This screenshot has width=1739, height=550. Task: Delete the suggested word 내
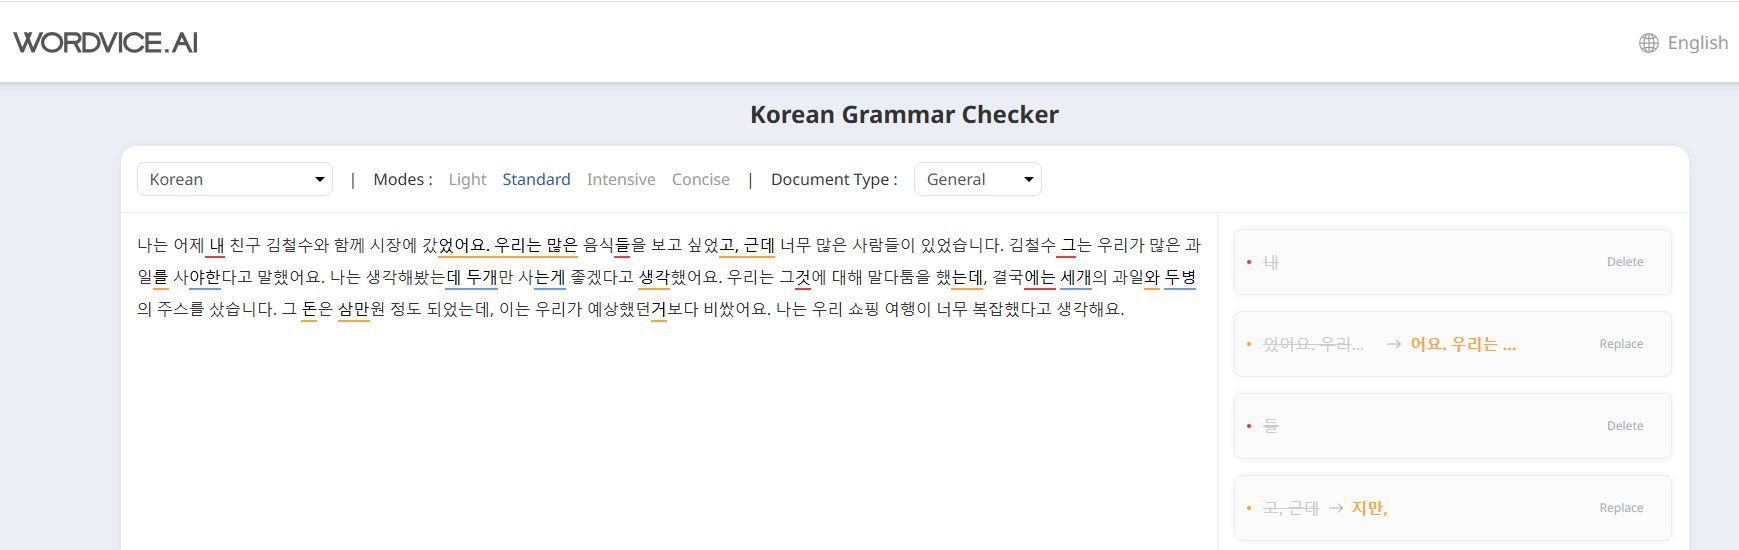[1624, 262]
